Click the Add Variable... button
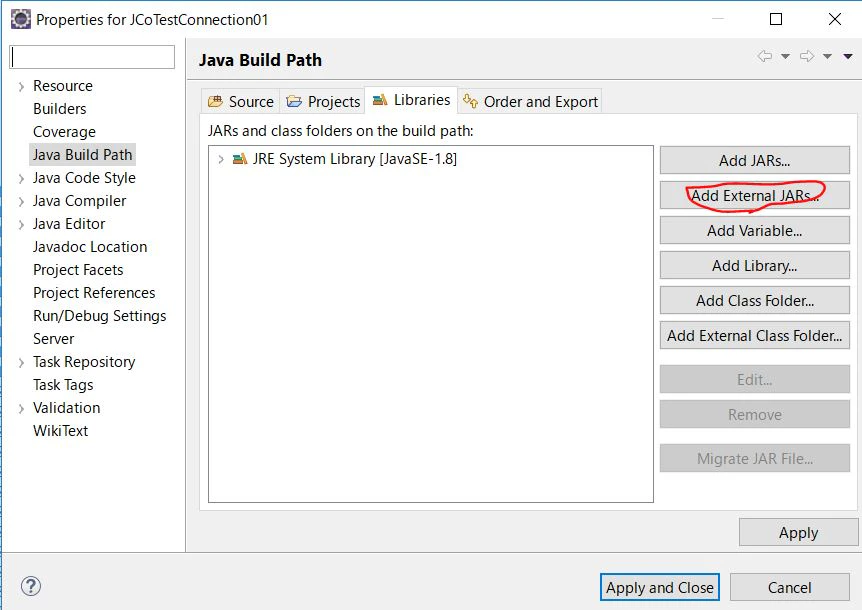The height and width of the screenshot is (610, 862). click(x=755, y=231)
